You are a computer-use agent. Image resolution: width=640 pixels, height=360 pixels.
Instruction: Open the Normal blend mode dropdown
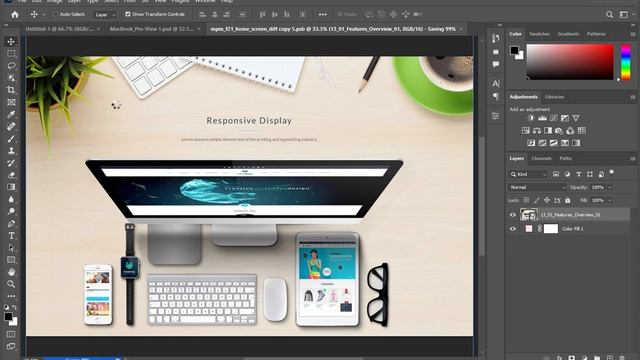pyautogui.click(x=538, y=187)
